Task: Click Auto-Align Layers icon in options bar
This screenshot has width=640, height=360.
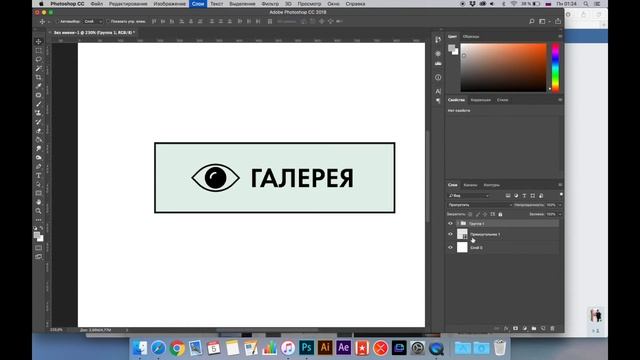Action: click(270, 21)
